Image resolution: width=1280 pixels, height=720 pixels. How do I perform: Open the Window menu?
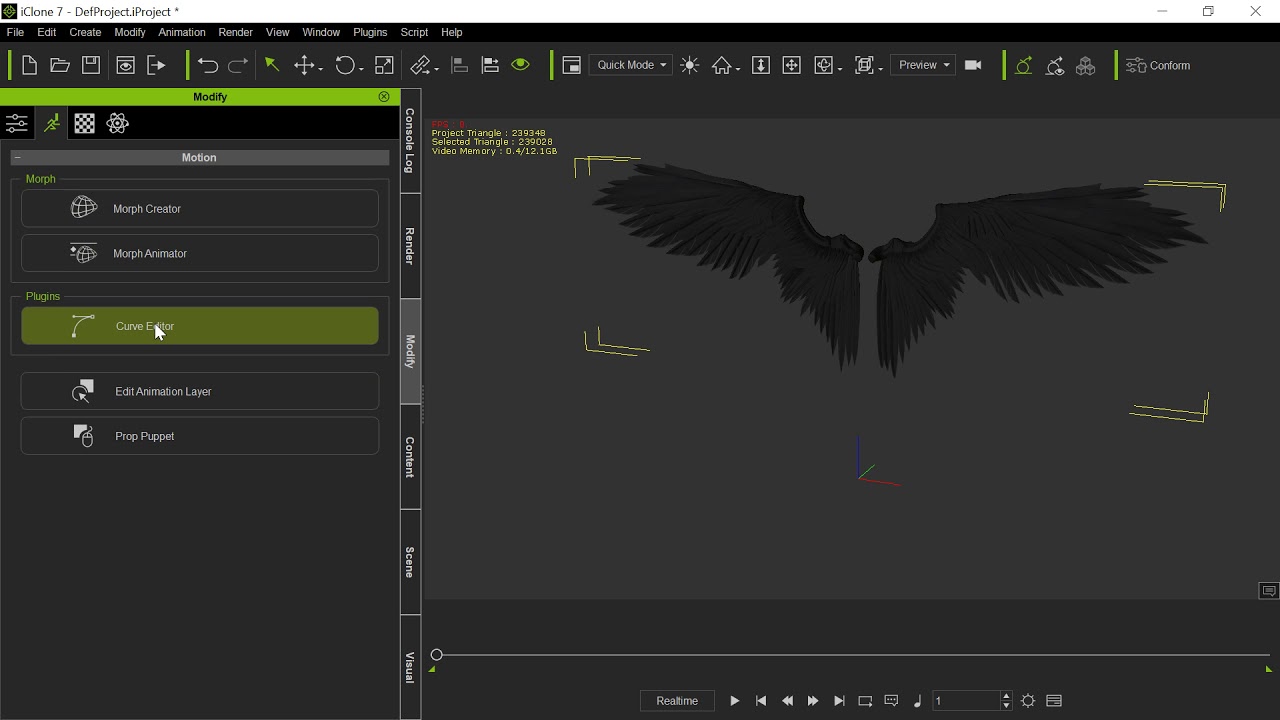click(x=321, y=32)
